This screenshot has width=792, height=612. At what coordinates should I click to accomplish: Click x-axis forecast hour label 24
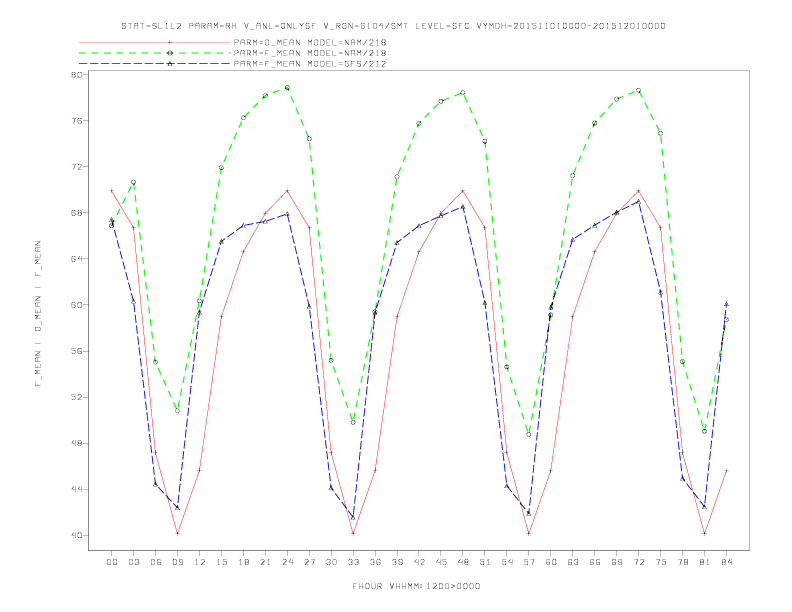287,562
